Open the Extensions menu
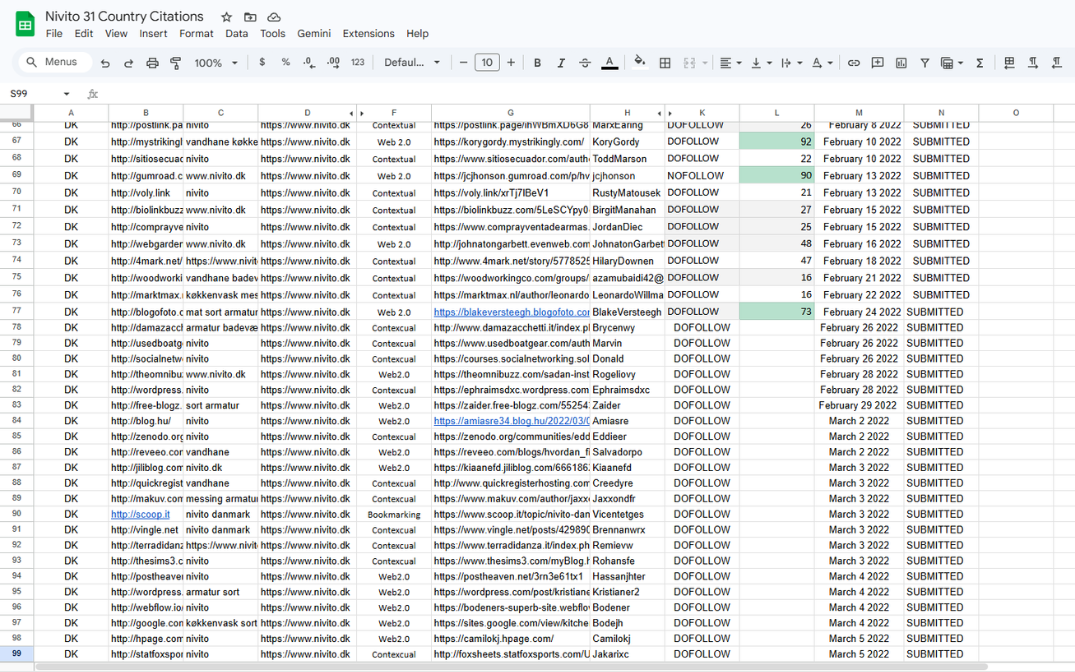This screenshot has width=1075, height=672. [x=368, y=33]
